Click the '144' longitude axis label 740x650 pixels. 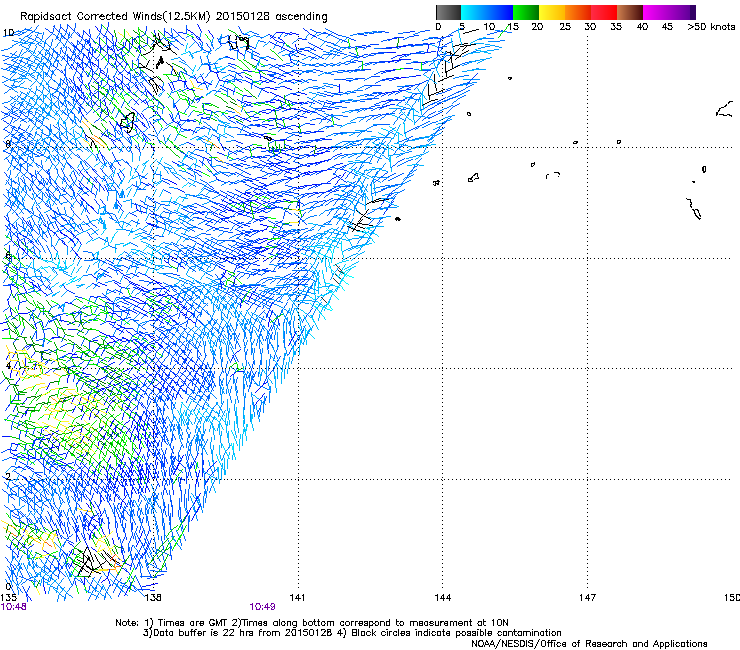442,598
